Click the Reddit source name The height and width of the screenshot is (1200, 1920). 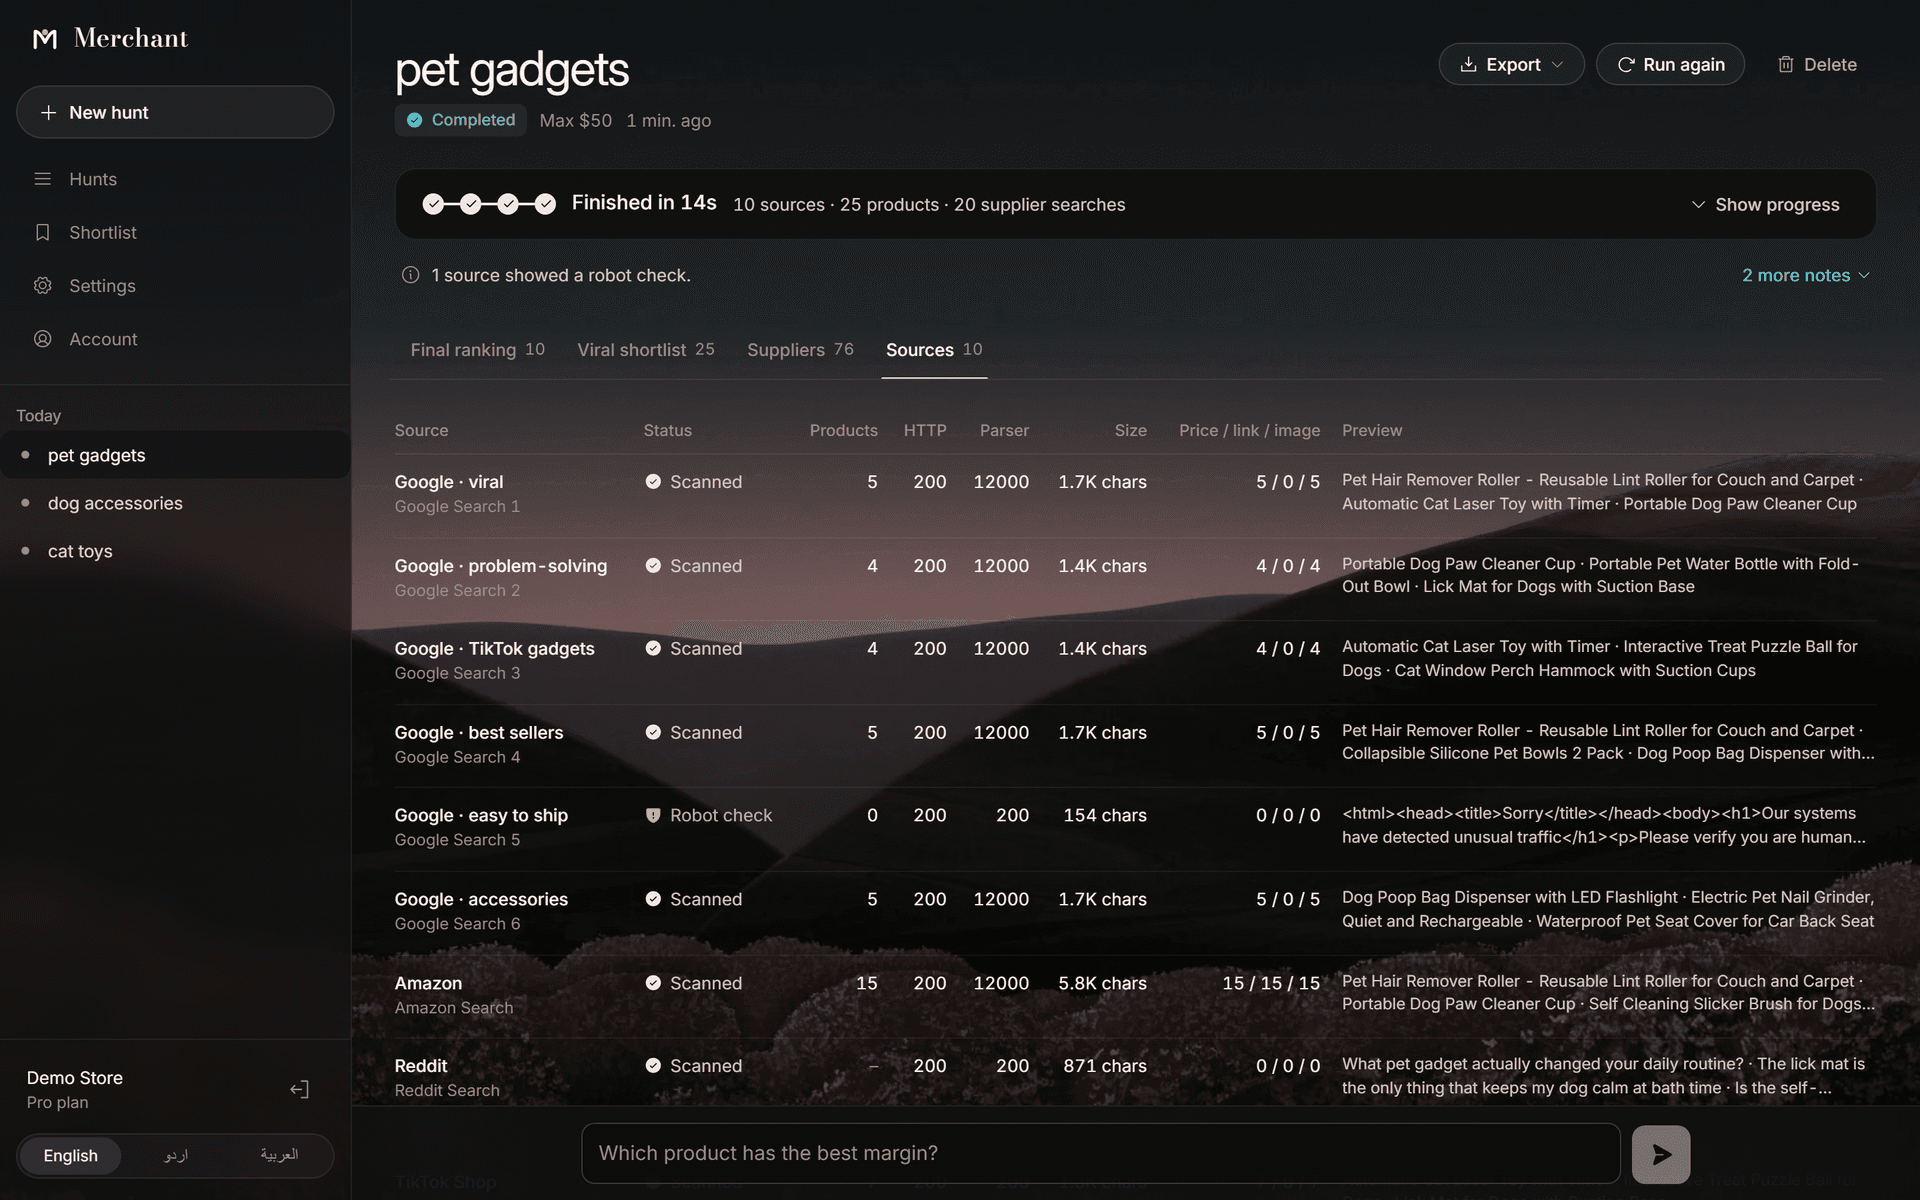[x=421, y=1066]
